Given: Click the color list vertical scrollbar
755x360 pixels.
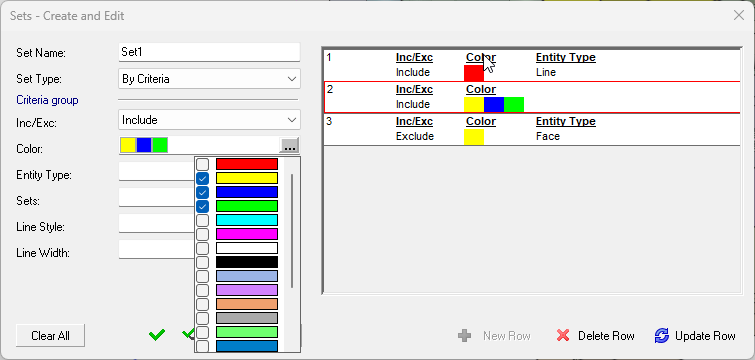Looking at the screenshot, I should pyautogui.click(x=292, y=231).
